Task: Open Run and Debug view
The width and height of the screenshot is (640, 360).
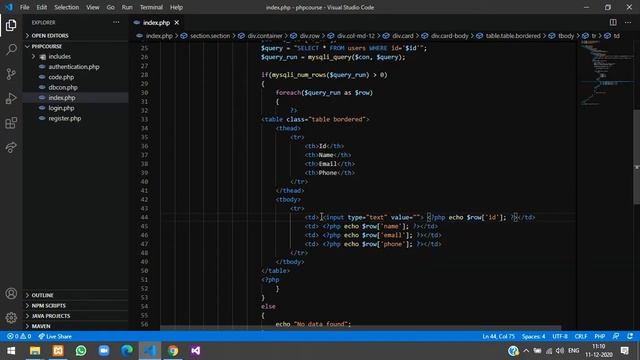Action: (11, 98)
